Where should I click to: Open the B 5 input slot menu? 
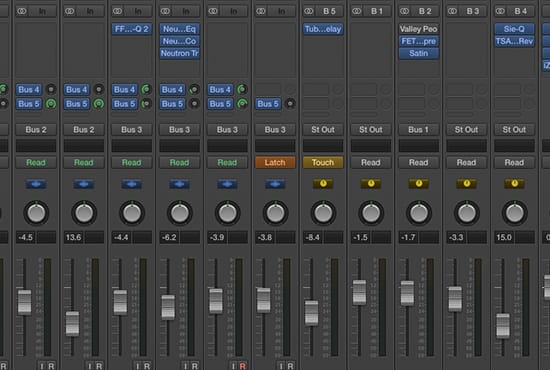[x=329, y=11]
